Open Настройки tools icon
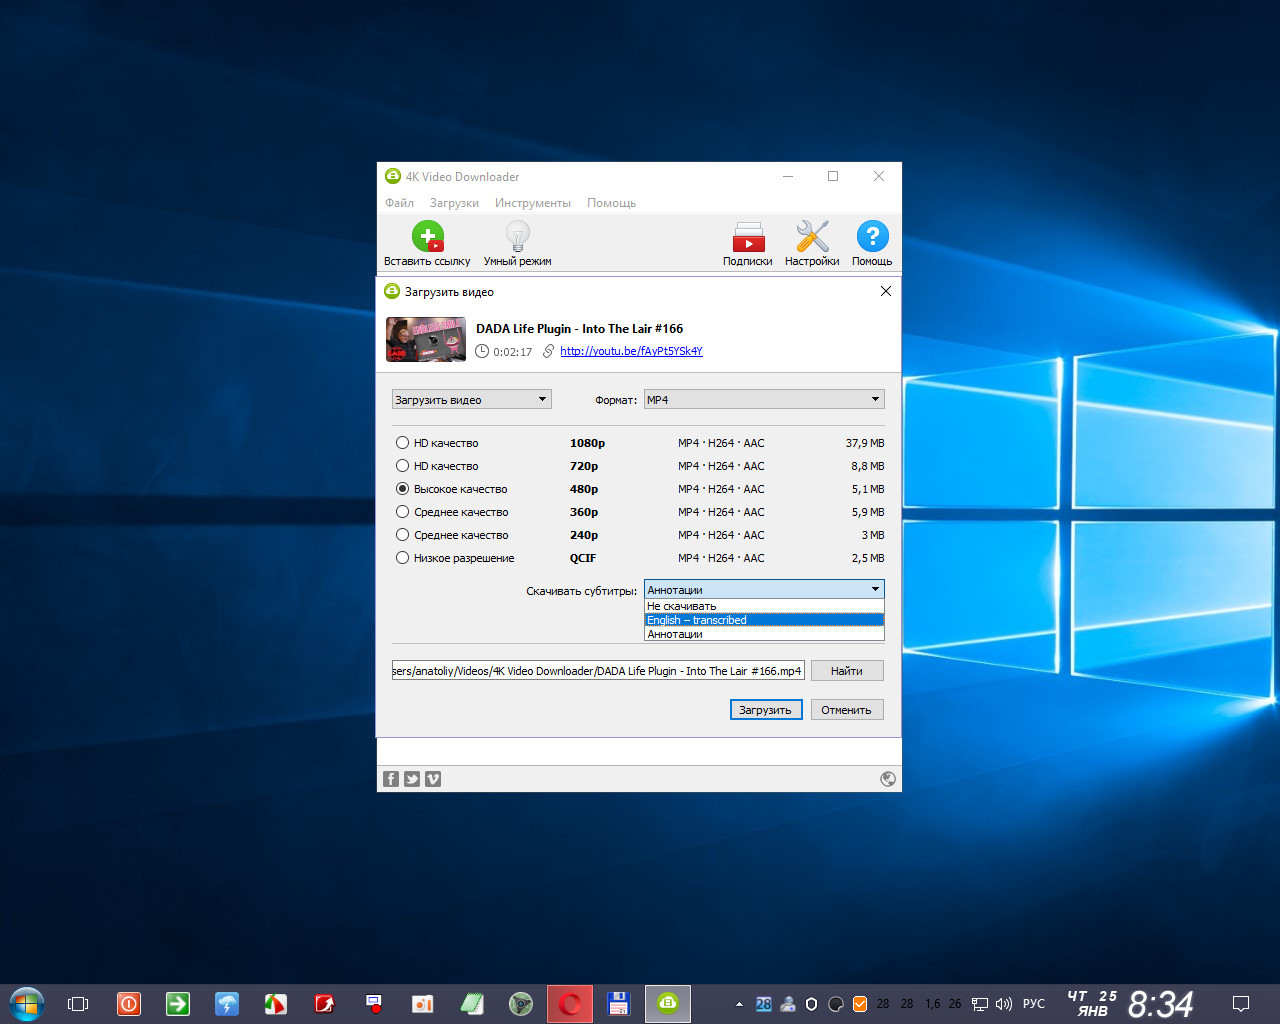The image size is (1280, 1024). pyautogui.click(x=812, y=237)
